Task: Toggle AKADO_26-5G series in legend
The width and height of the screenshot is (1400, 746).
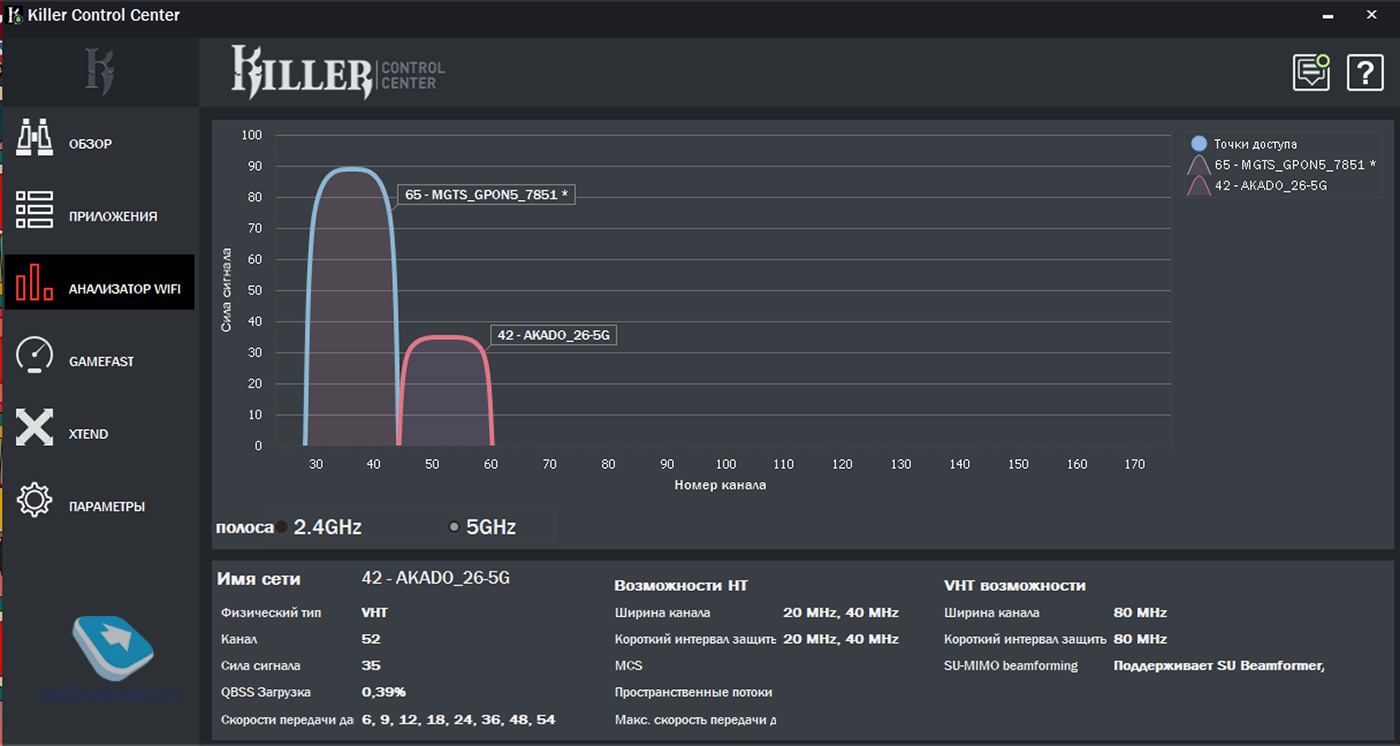Action: (x=1270, y=185)
